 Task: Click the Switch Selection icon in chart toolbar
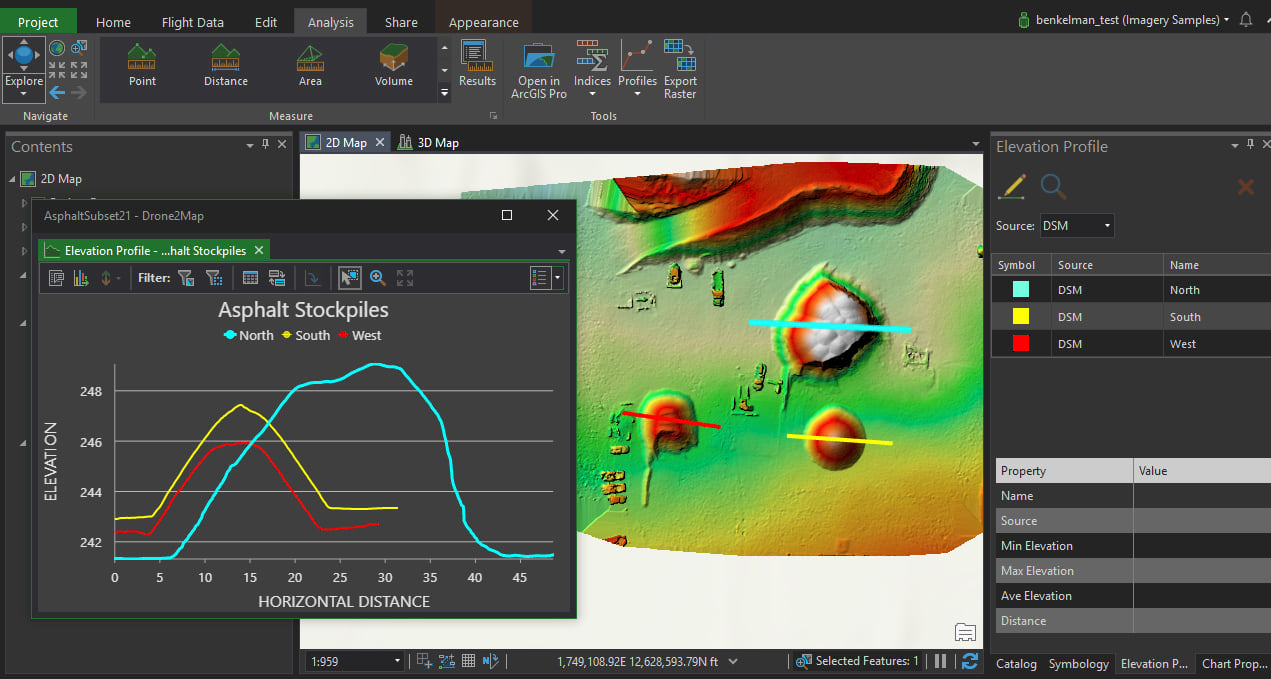point(277,278)
